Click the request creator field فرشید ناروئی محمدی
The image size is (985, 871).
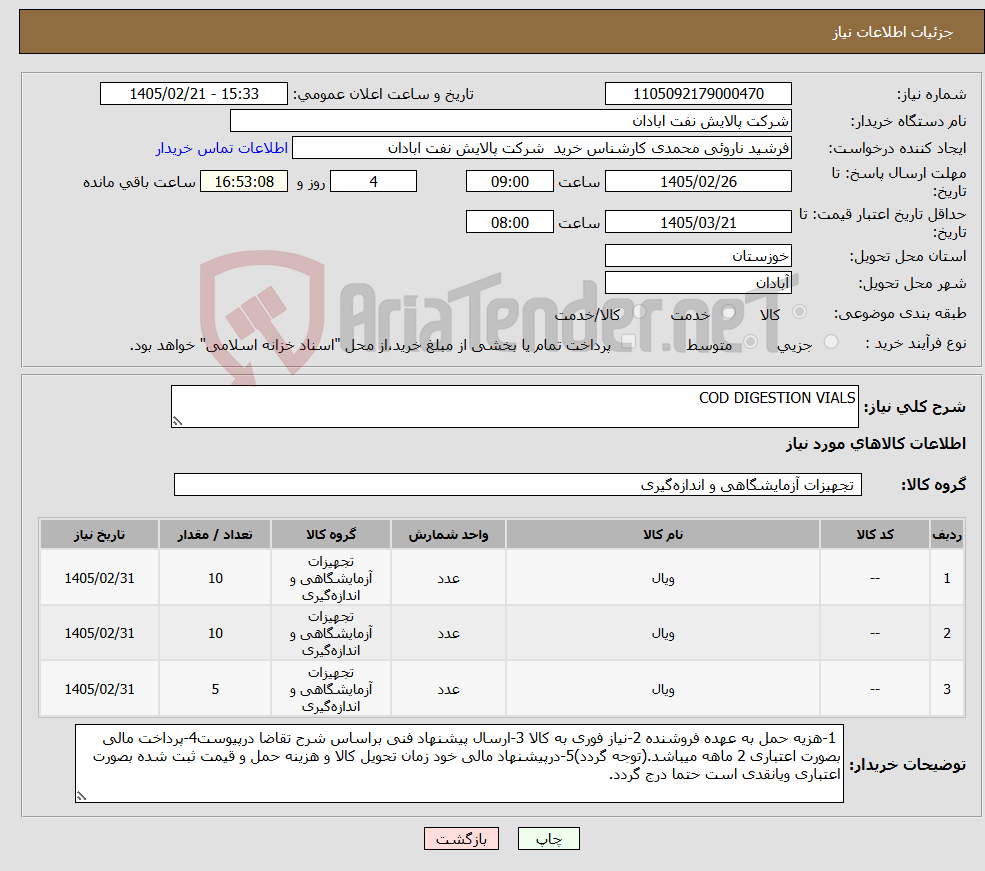(541, 148)
